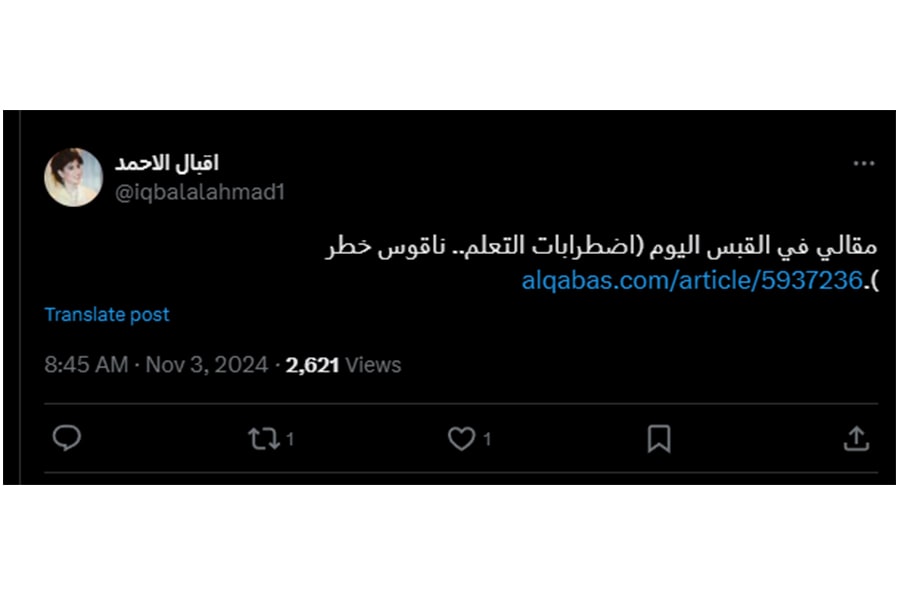The height and width of the screenshot is (600, 900).
Task: Click the word Views beside 2,621
Action: (x=373, y=365)
